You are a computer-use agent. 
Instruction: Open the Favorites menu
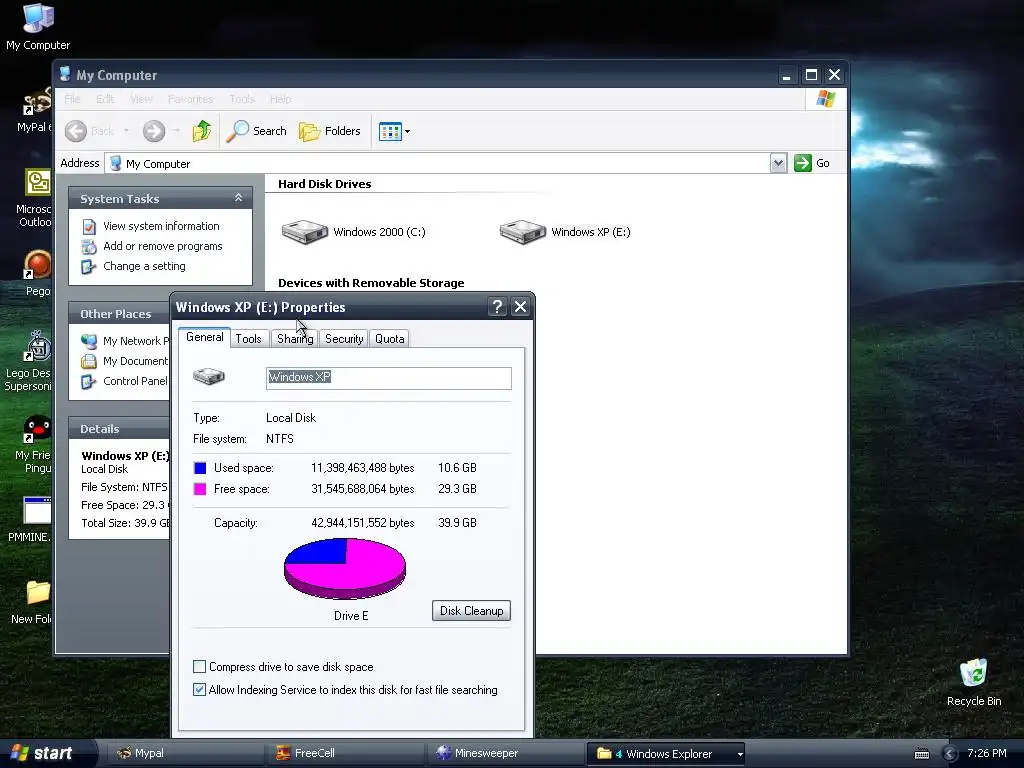coord(191,99)
